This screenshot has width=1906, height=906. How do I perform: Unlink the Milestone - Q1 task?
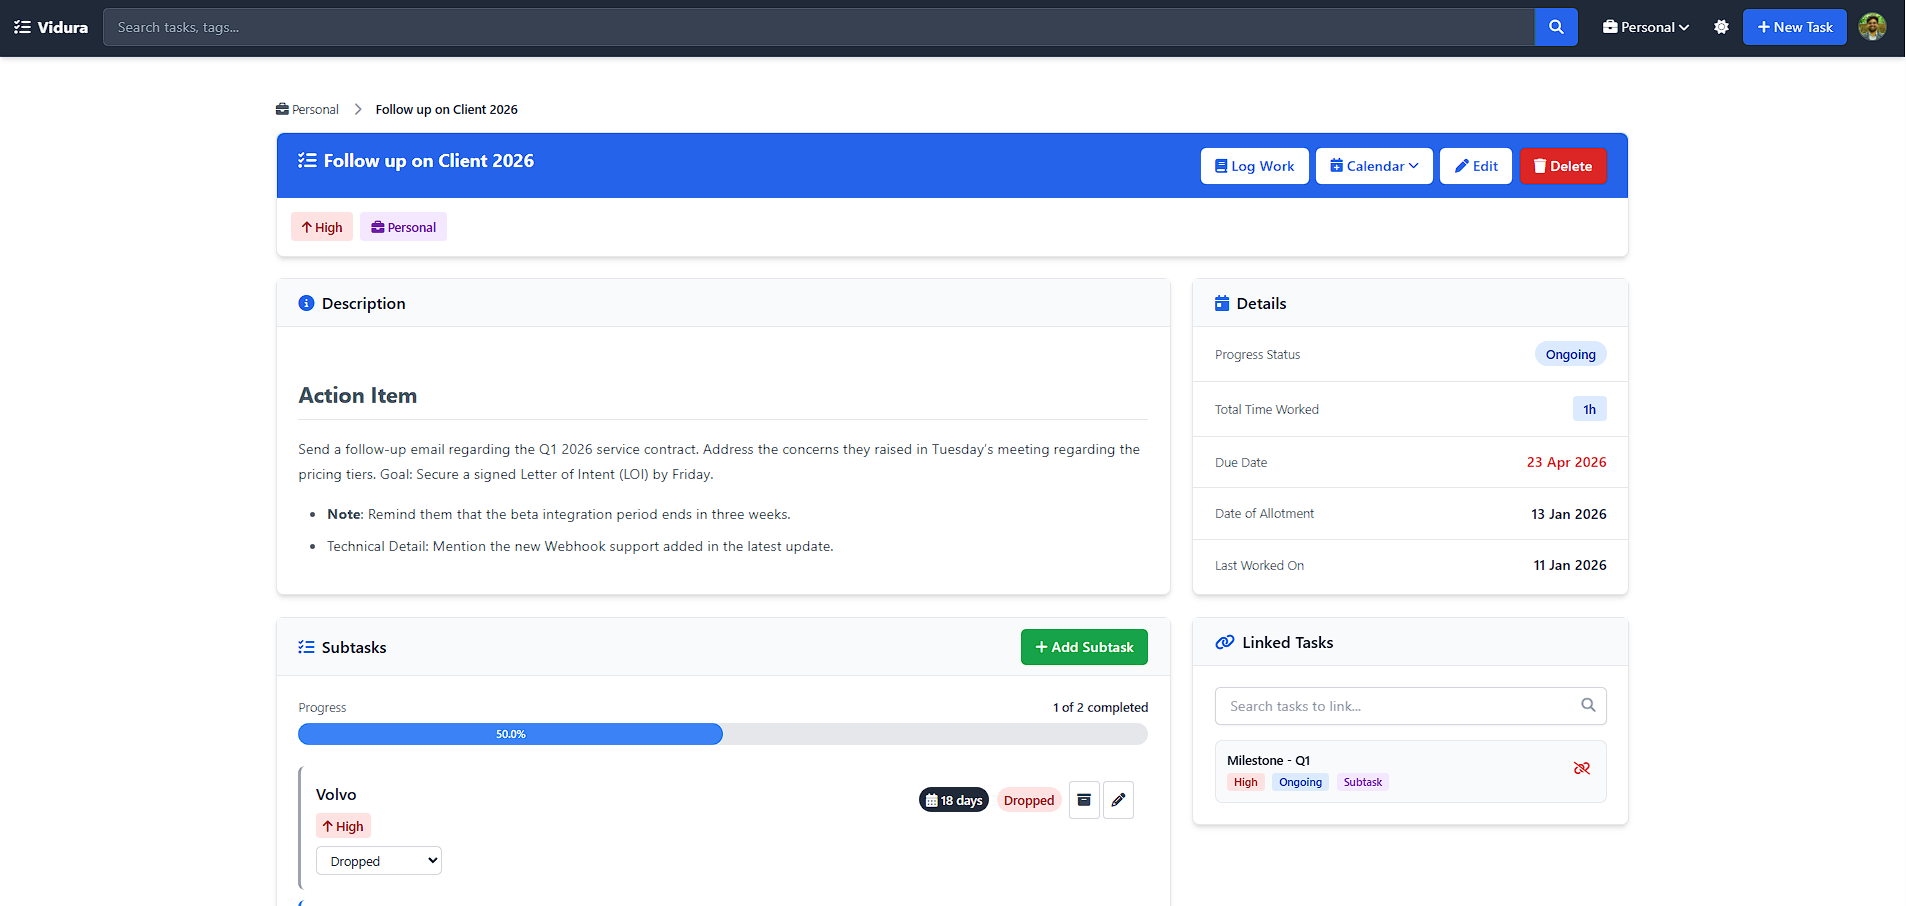click(1581, 768)
